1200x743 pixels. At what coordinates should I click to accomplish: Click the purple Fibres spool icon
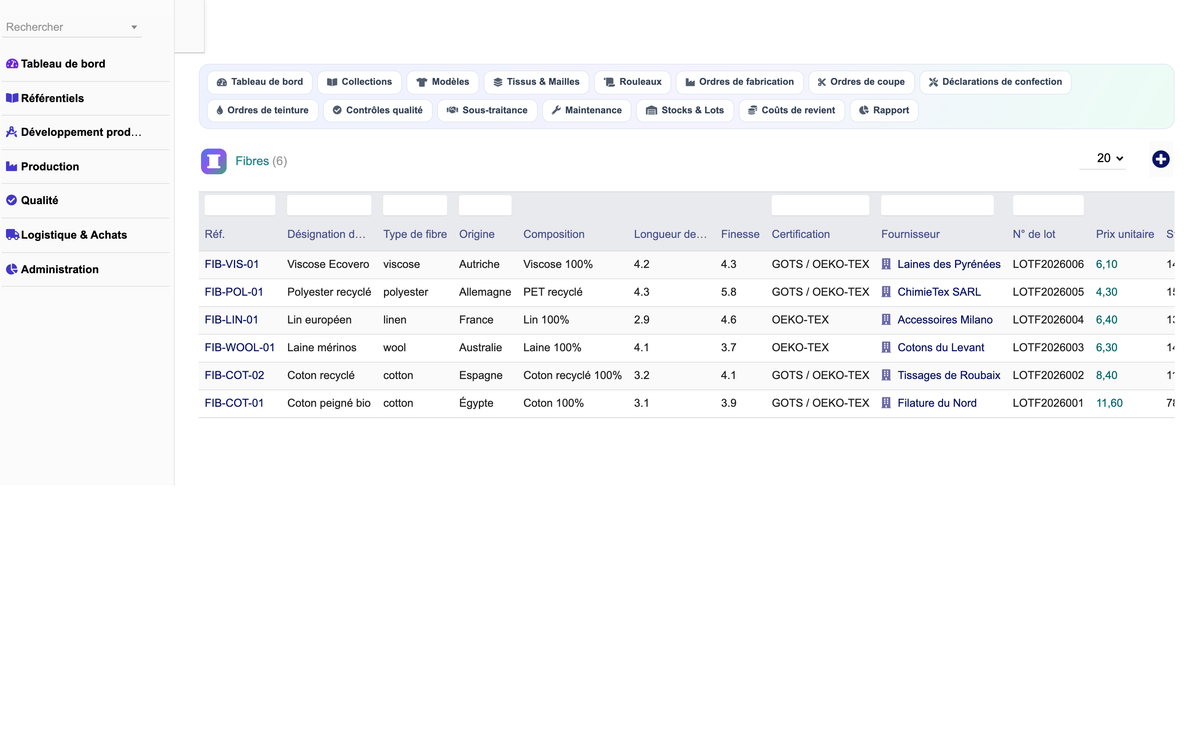(x=214, y=161)
